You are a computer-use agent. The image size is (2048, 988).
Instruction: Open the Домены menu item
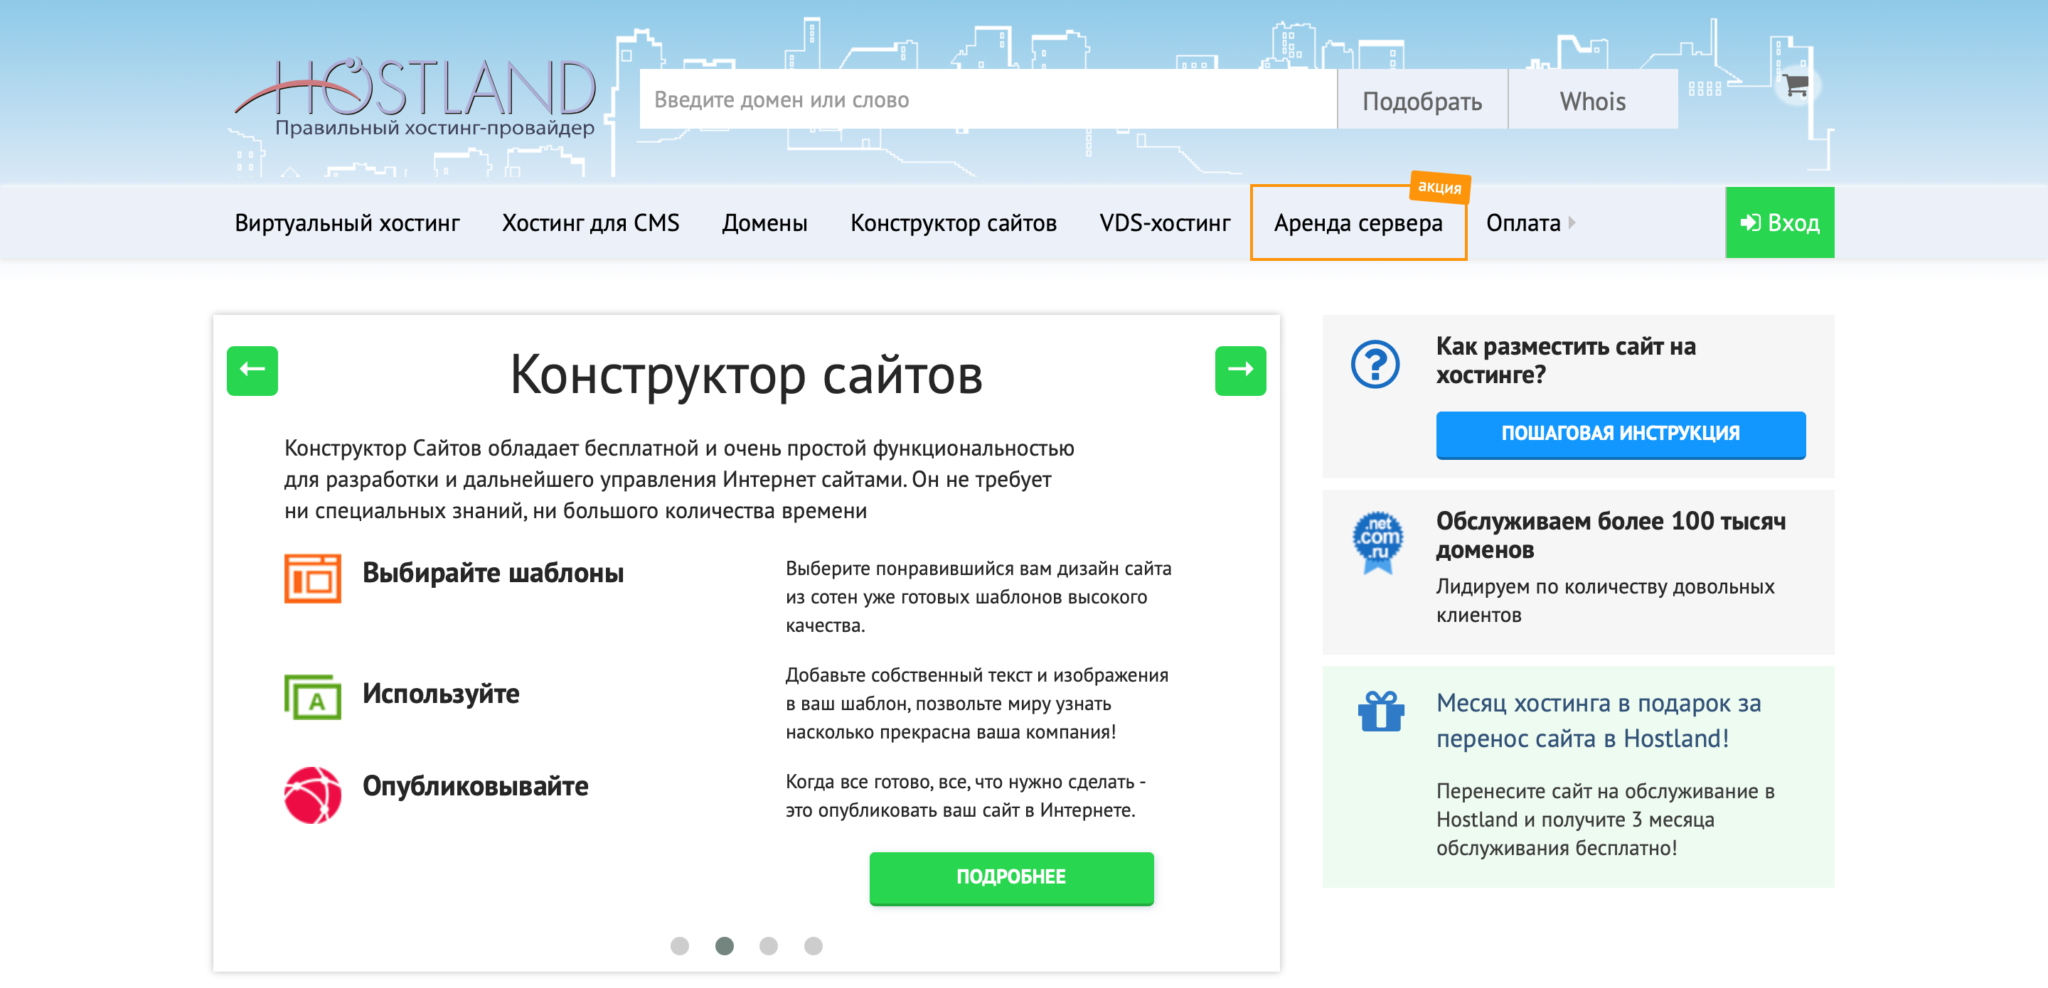click(765, 223)
